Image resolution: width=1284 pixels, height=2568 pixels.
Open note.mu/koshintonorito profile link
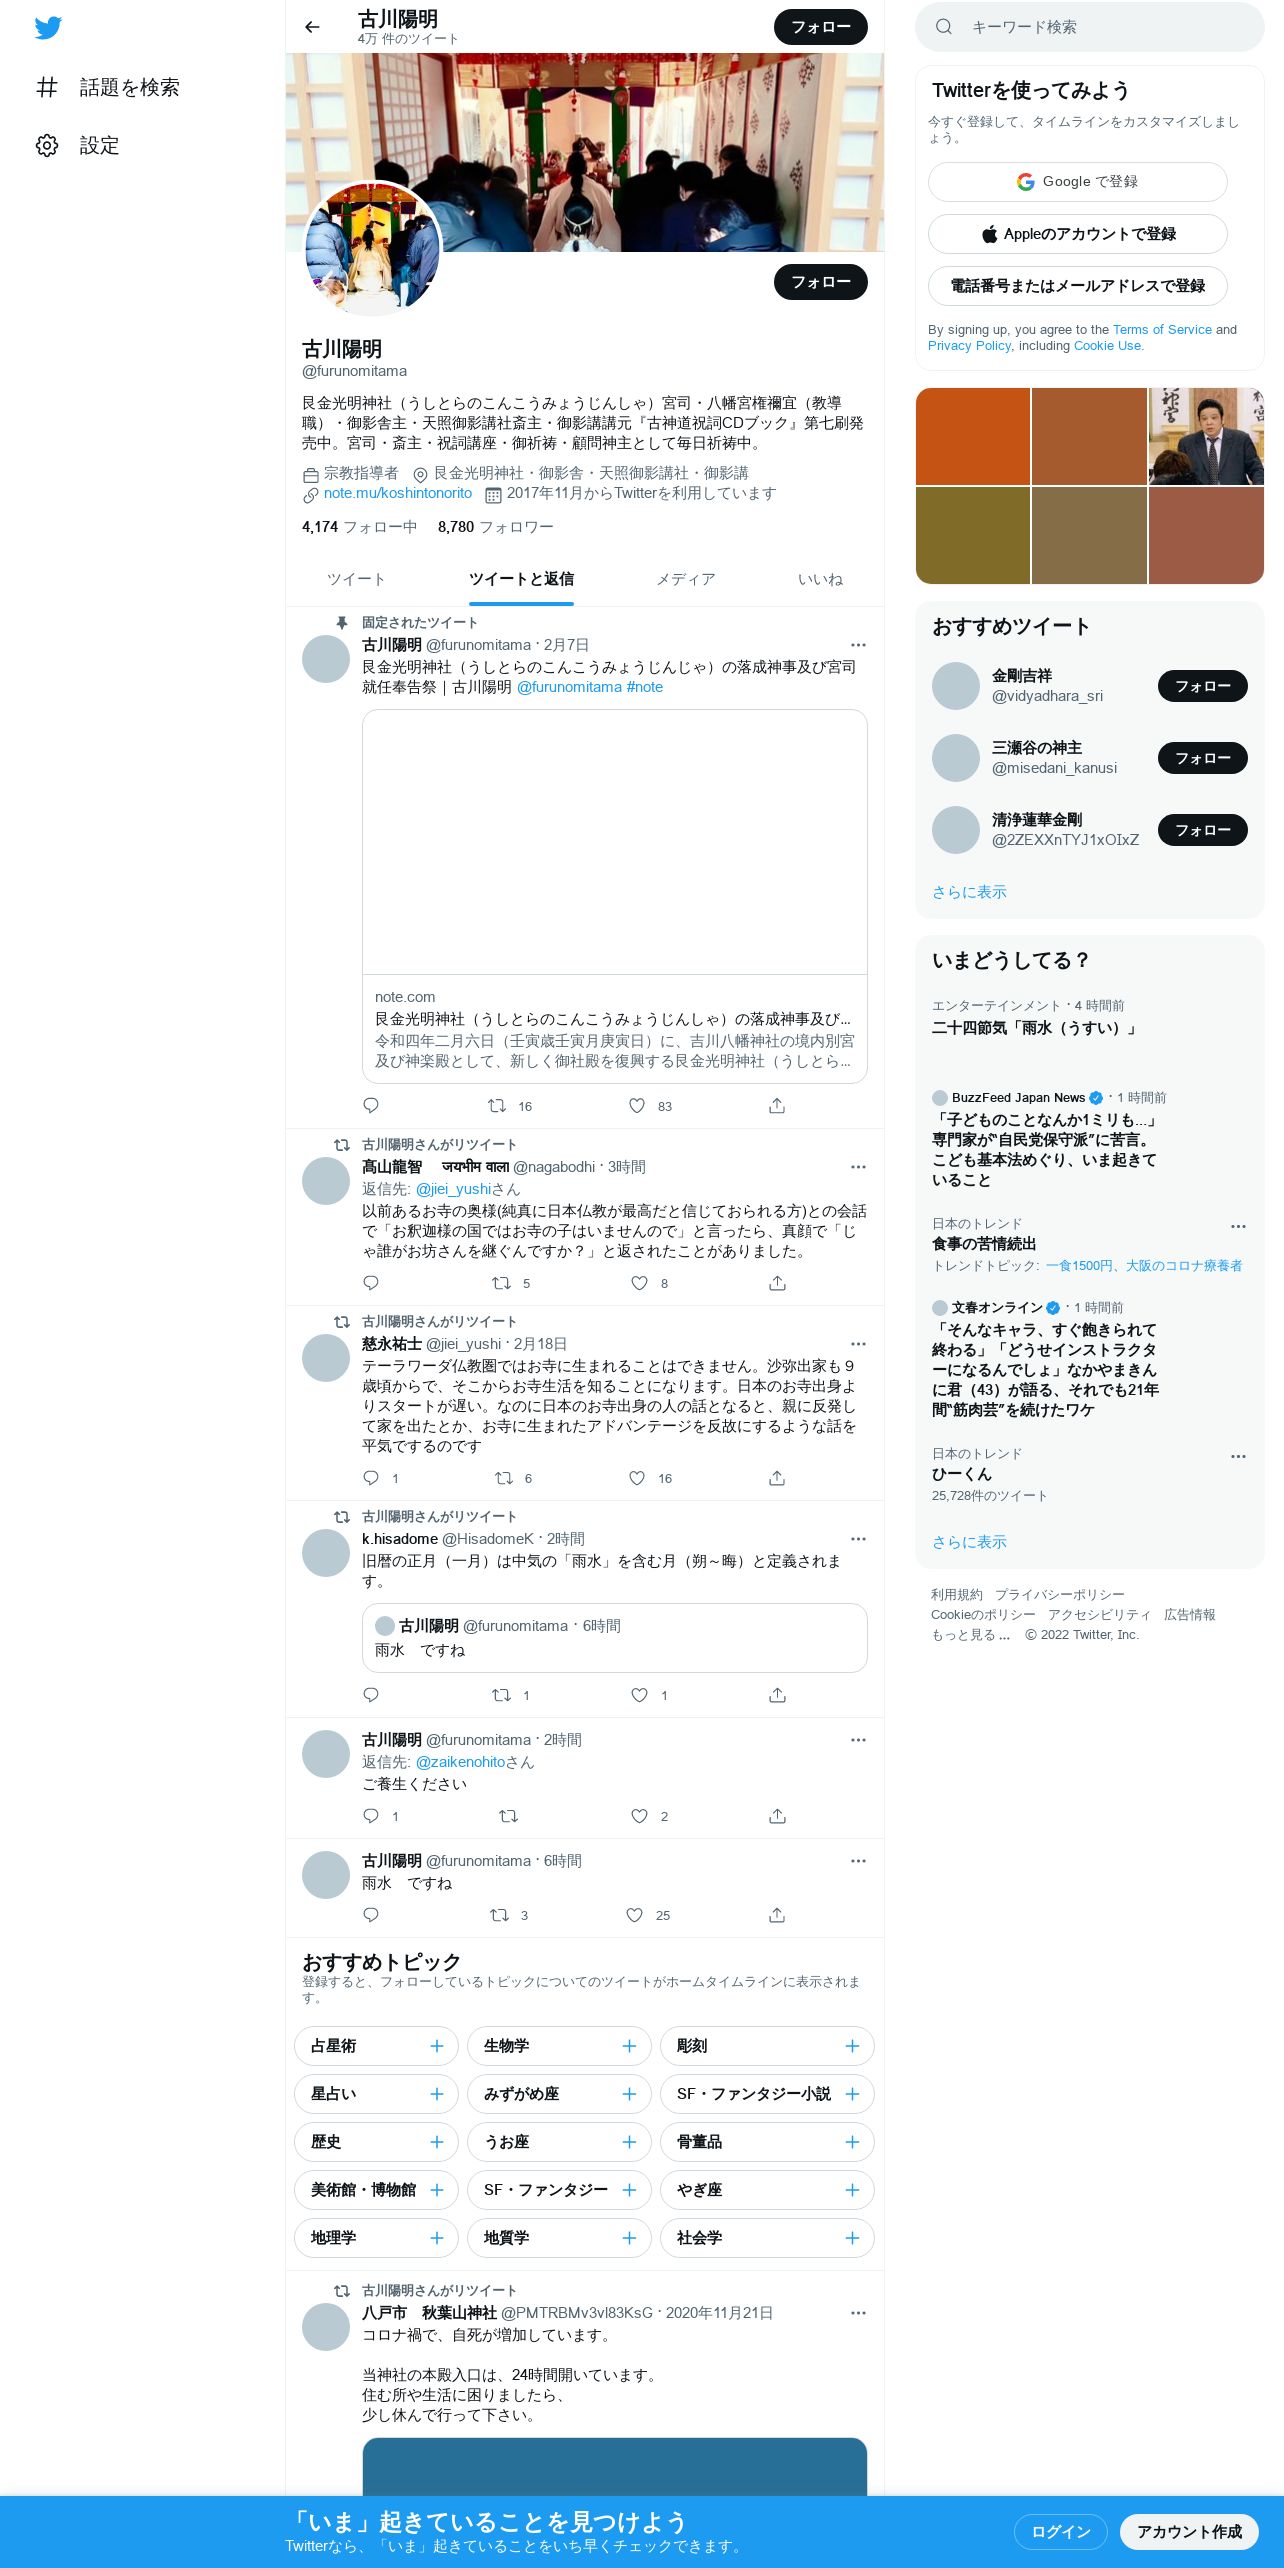398,493
